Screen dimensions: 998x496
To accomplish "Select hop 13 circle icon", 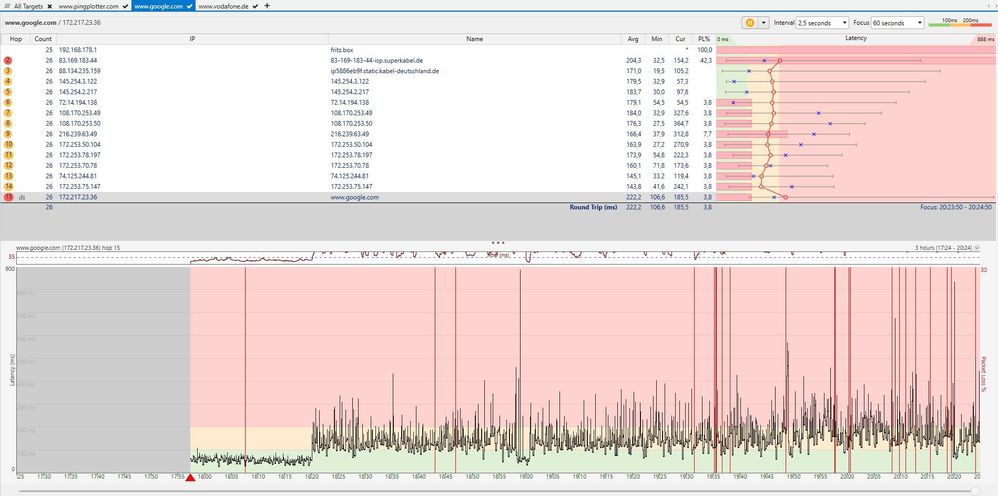I will [8, 176].
